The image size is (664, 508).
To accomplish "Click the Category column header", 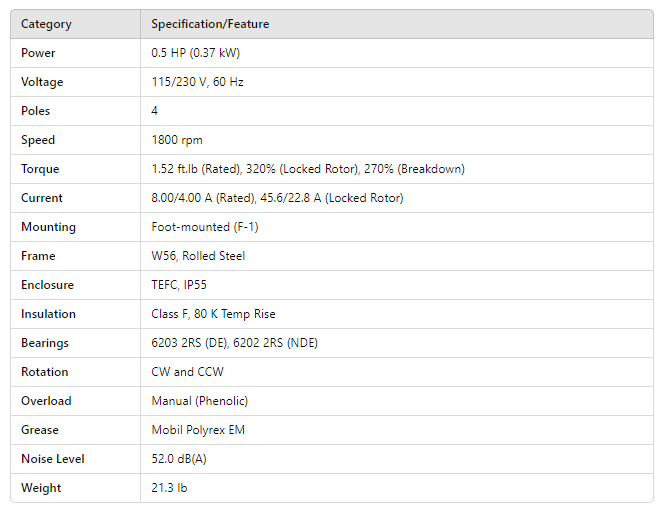I will (x=46, y=24).
